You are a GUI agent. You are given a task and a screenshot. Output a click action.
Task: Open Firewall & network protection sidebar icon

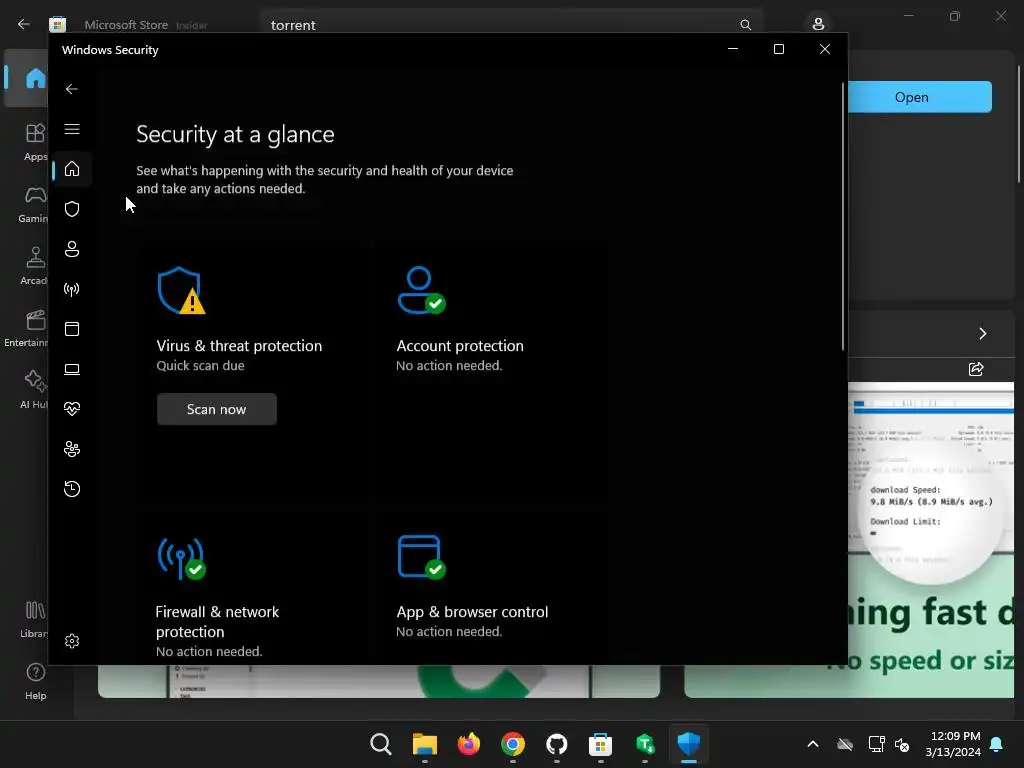pos(72,289)
